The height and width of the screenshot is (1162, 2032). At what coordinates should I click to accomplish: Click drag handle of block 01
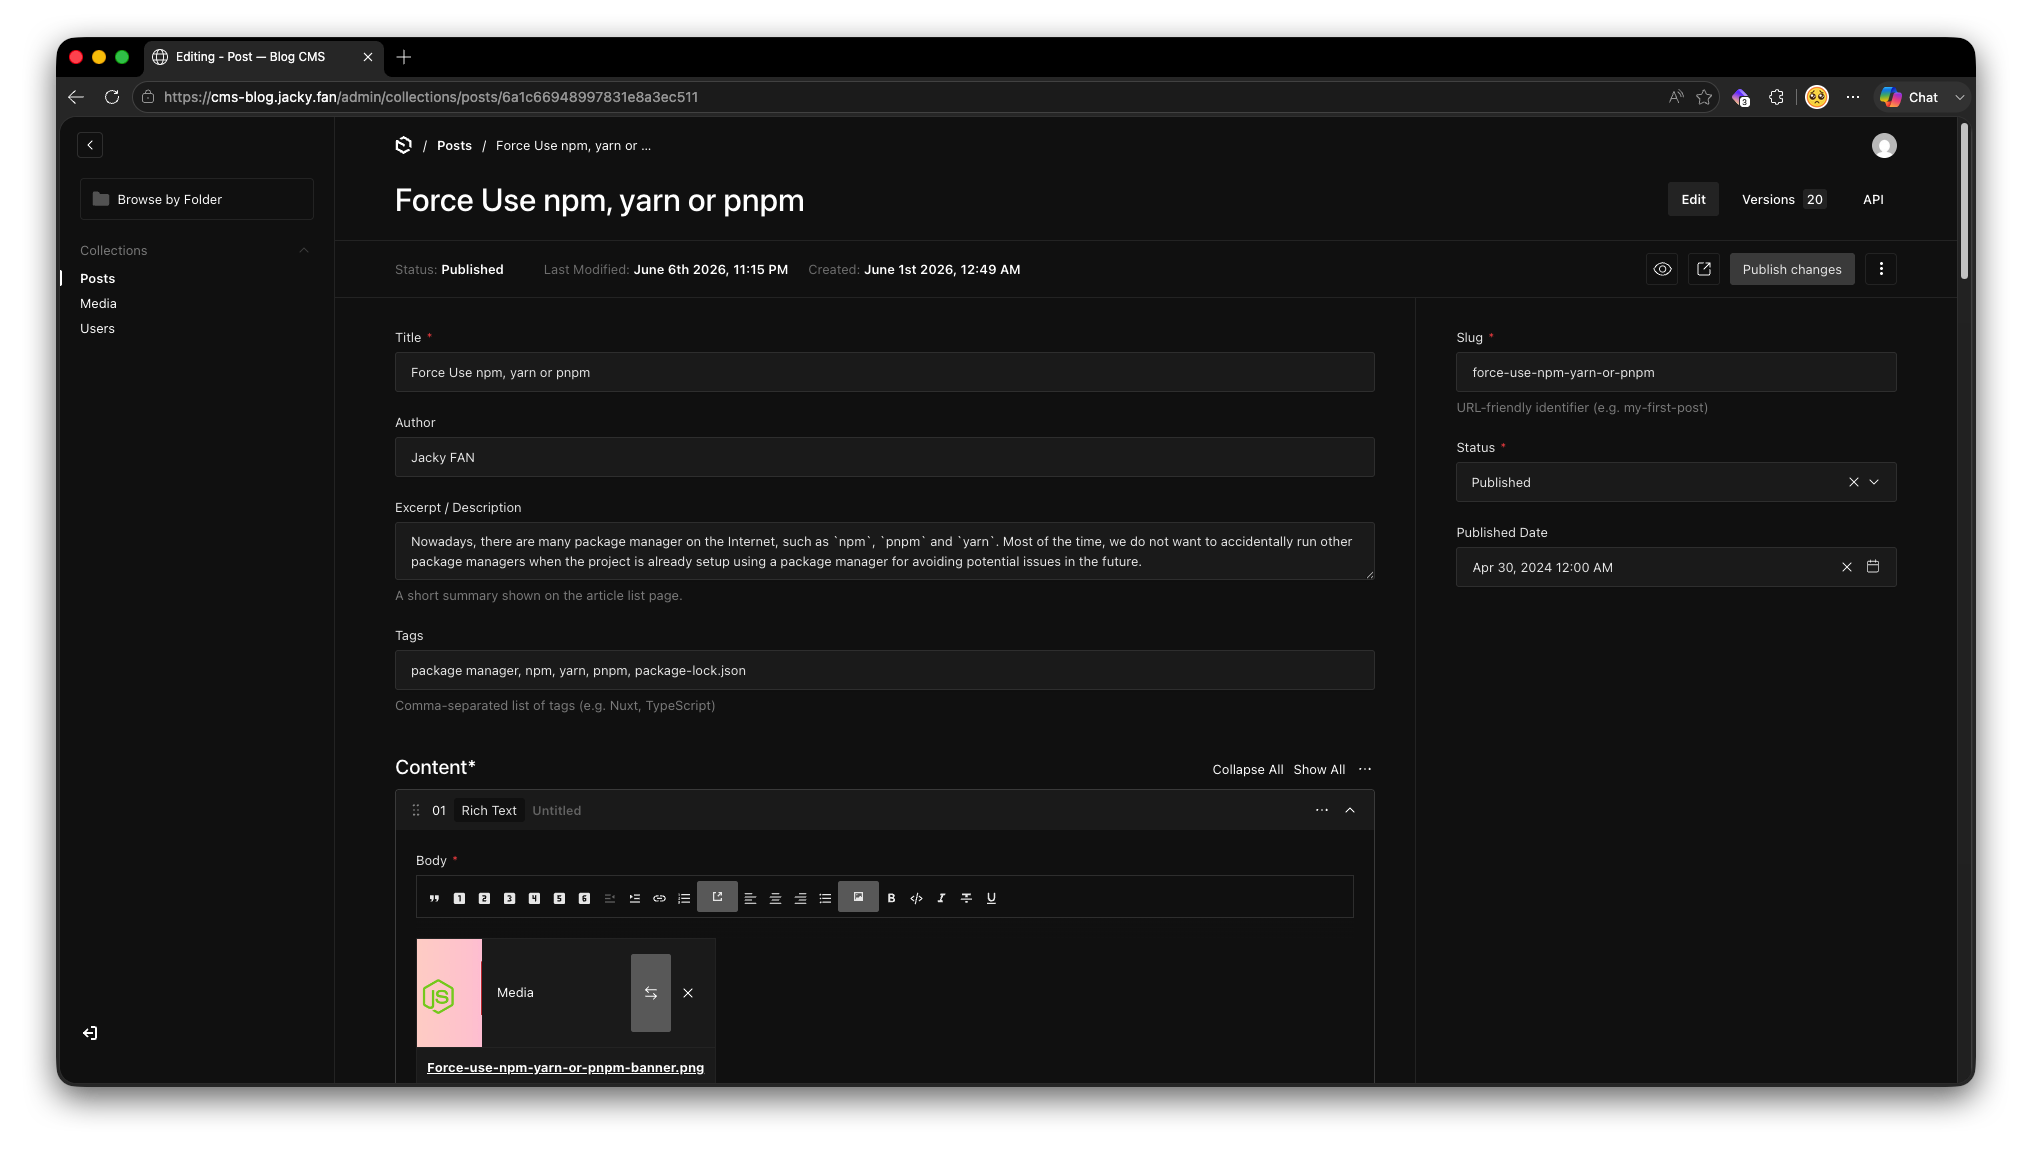click(x=416, y=810)
